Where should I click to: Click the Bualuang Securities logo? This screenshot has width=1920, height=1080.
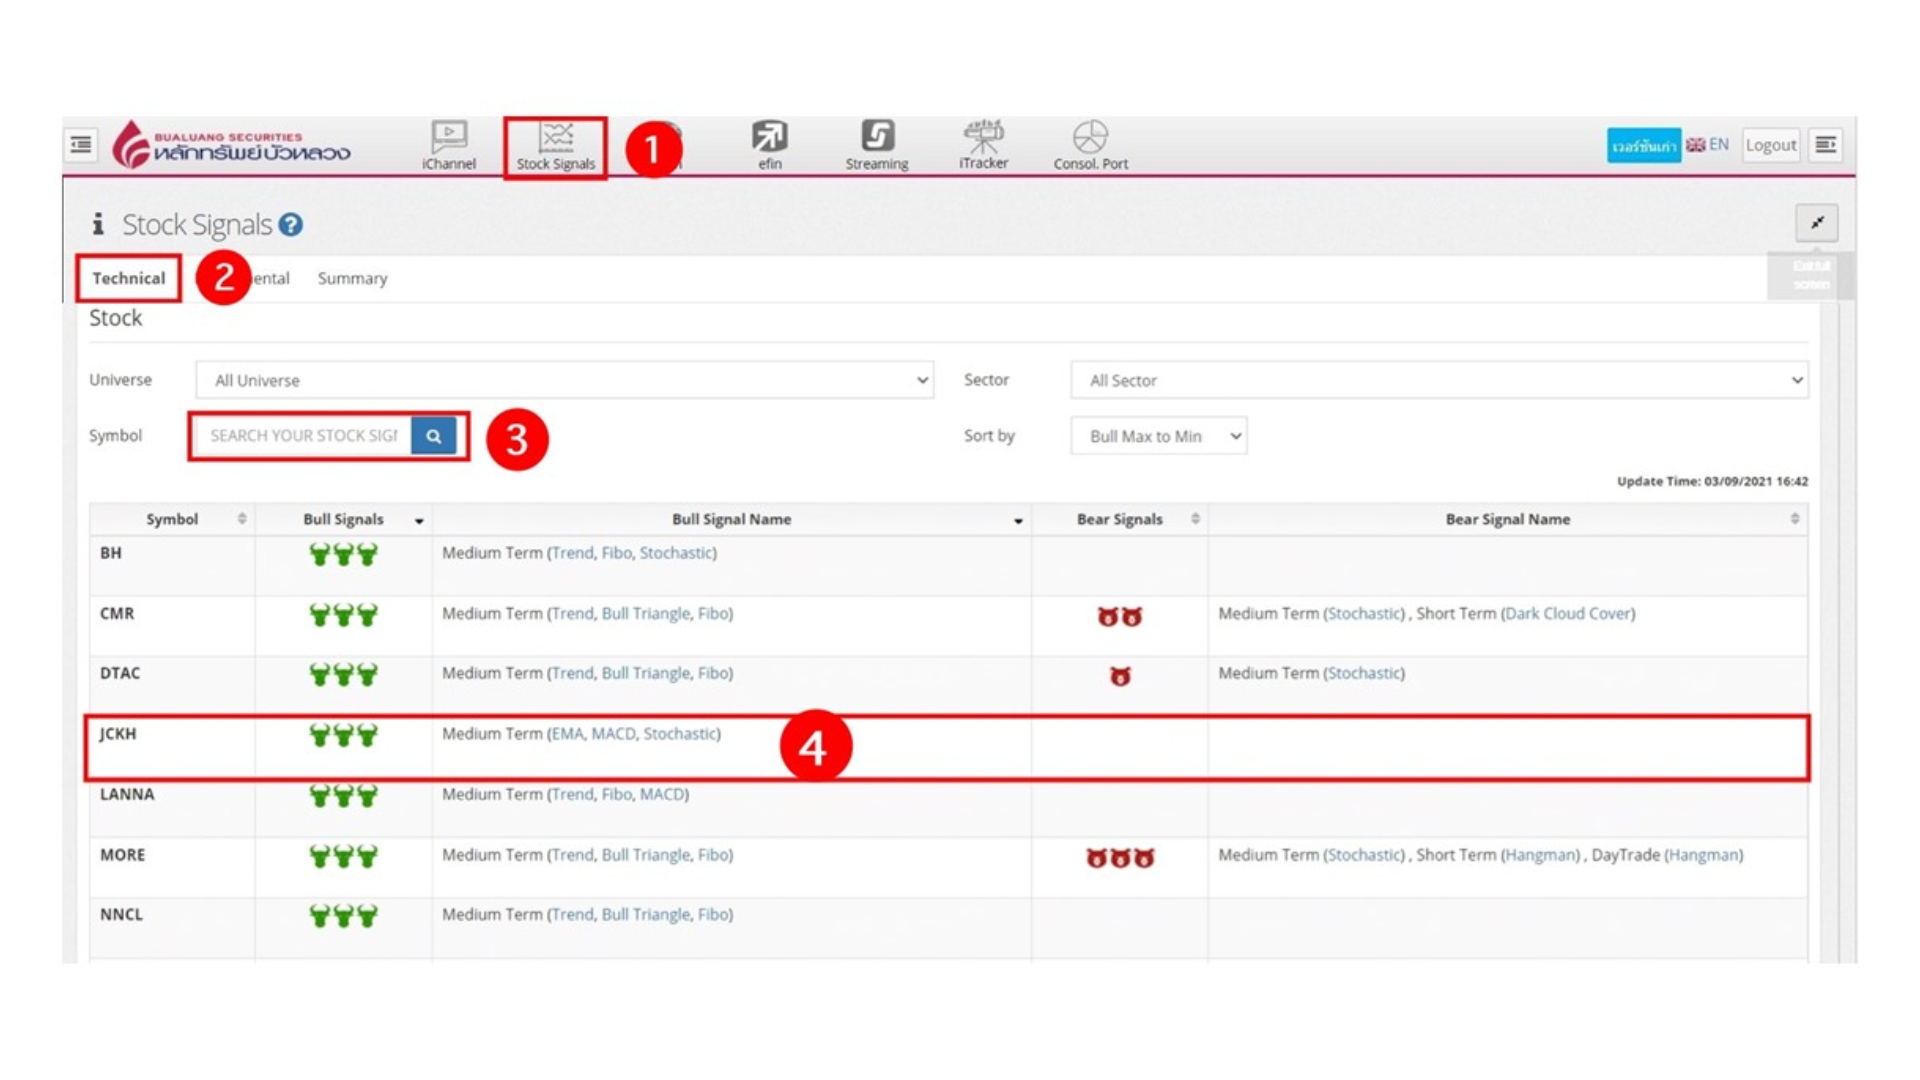231,145
